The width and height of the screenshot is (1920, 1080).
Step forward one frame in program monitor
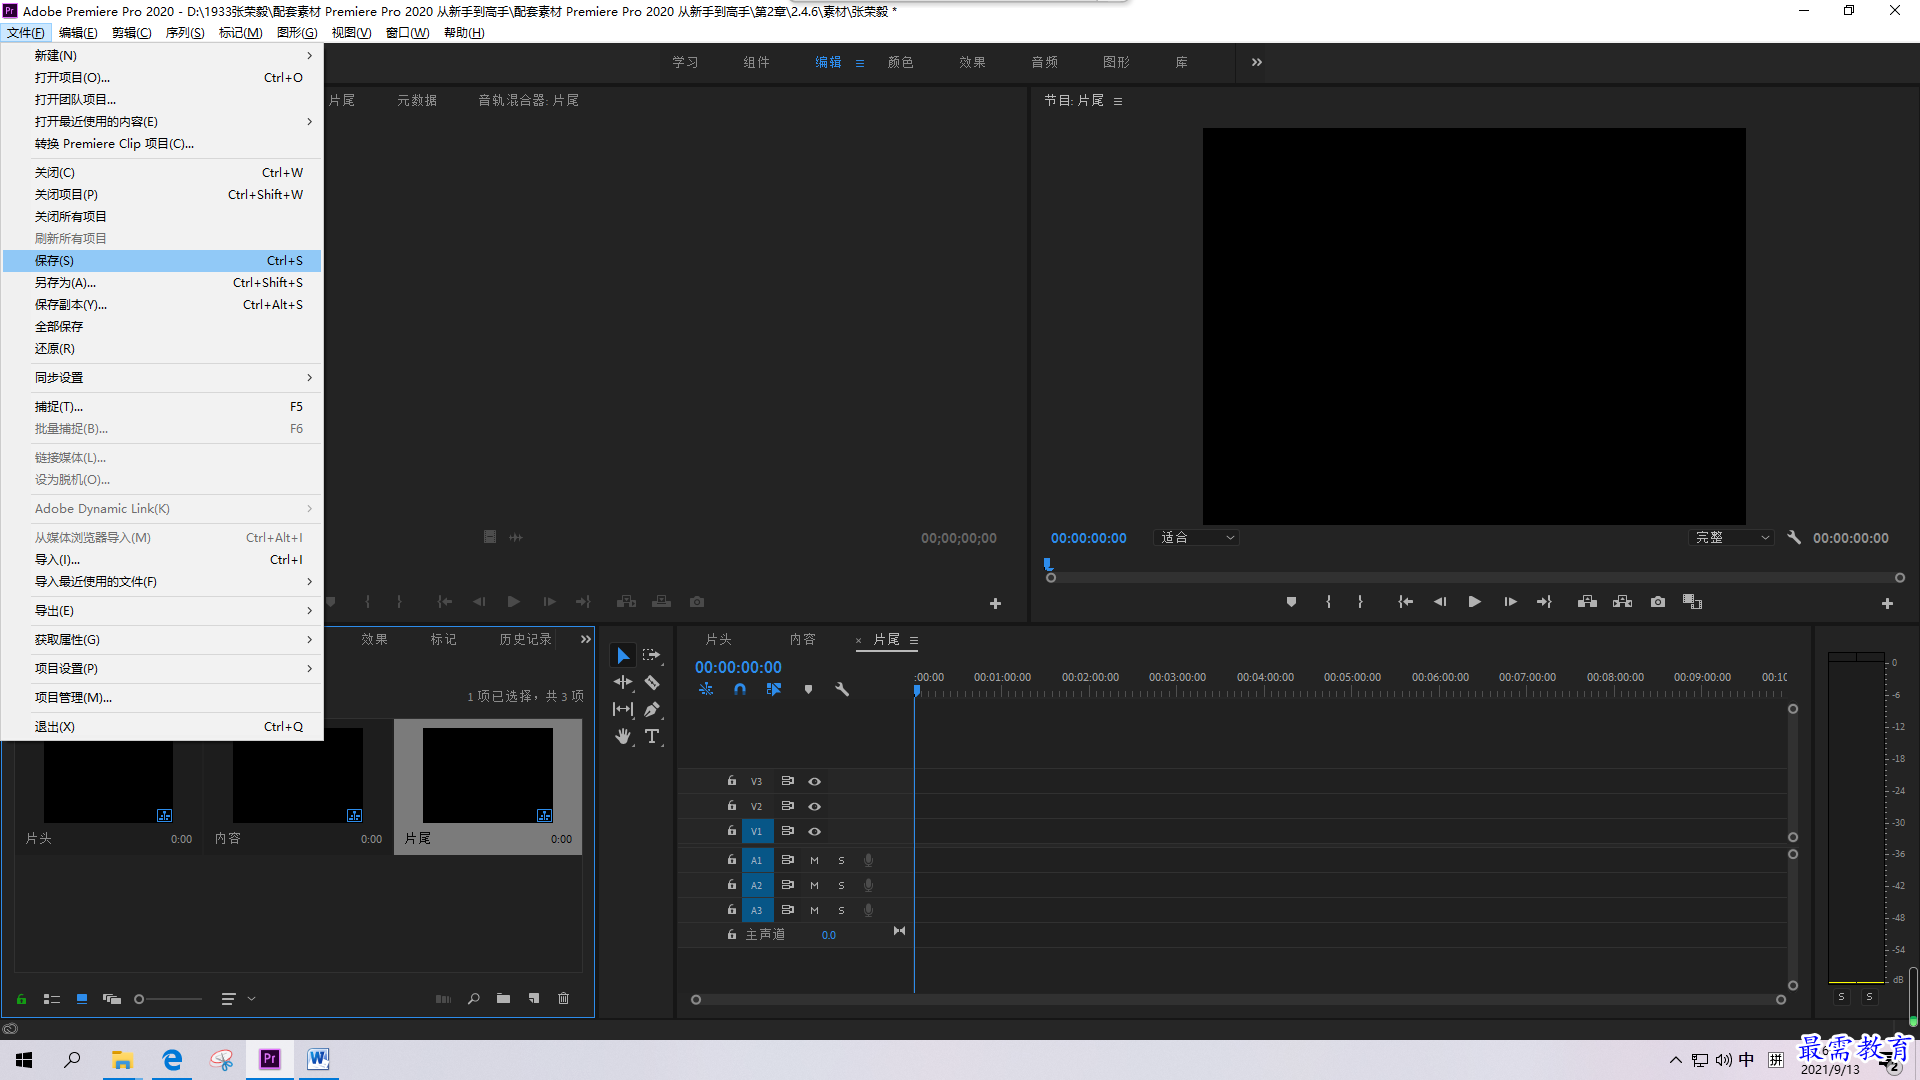(x=1510, y=602)
